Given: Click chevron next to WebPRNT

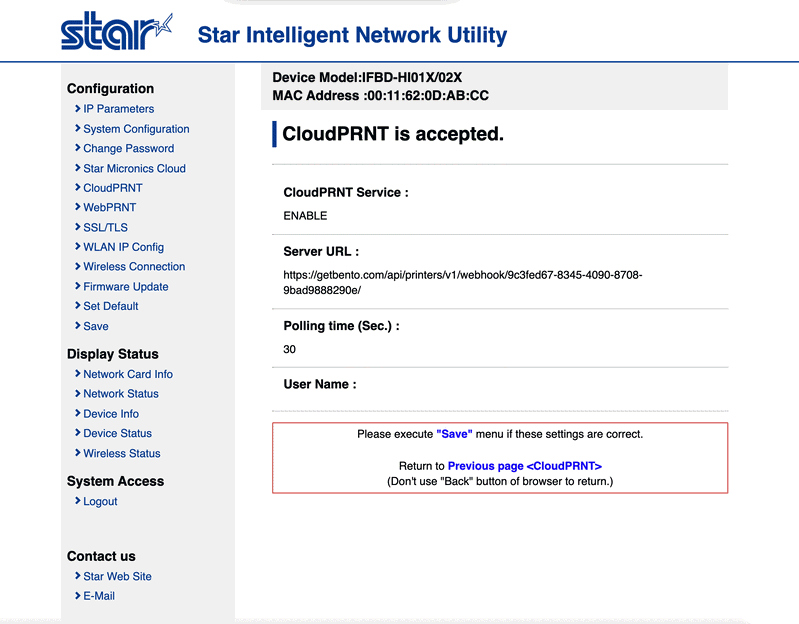Looking at the screenshot, I should 77,207.
